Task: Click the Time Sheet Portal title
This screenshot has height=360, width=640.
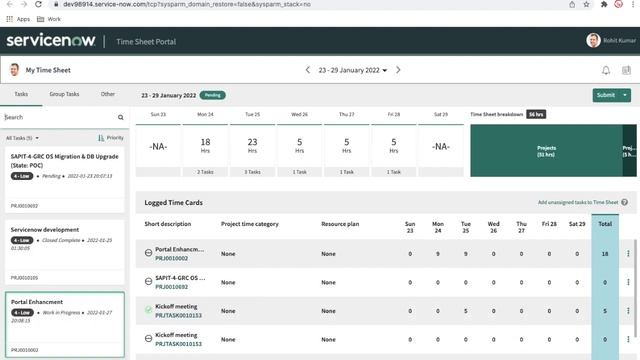Action: 146,42
